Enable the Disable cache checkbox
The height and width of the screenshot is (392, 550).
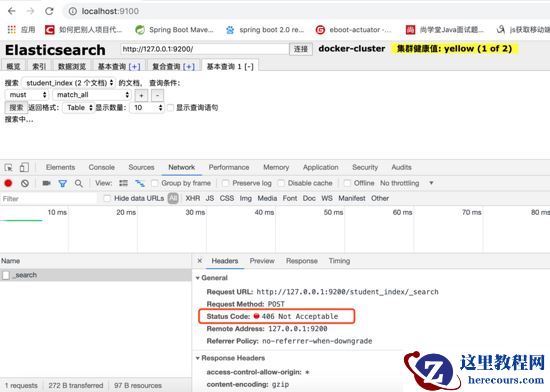coord(281,183)
